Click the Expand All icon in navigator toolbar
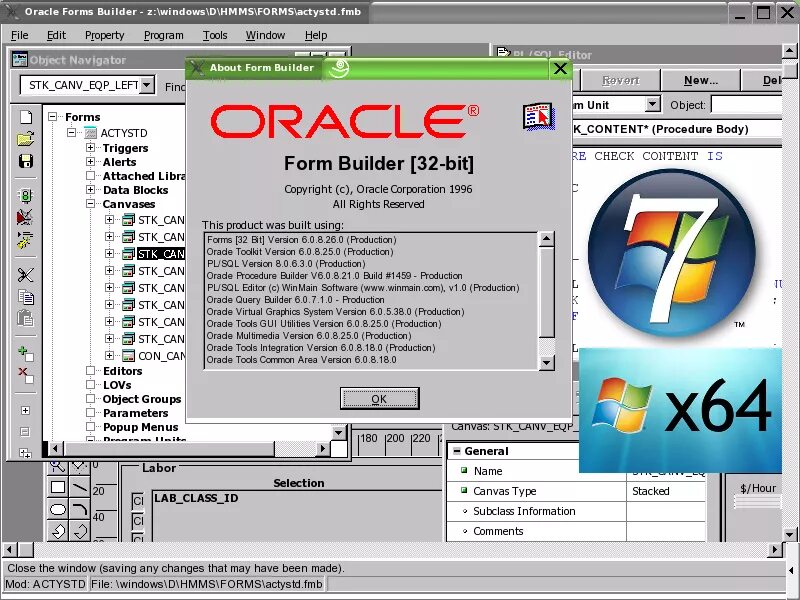Screen dimensions: 800x600 (25, 453)
